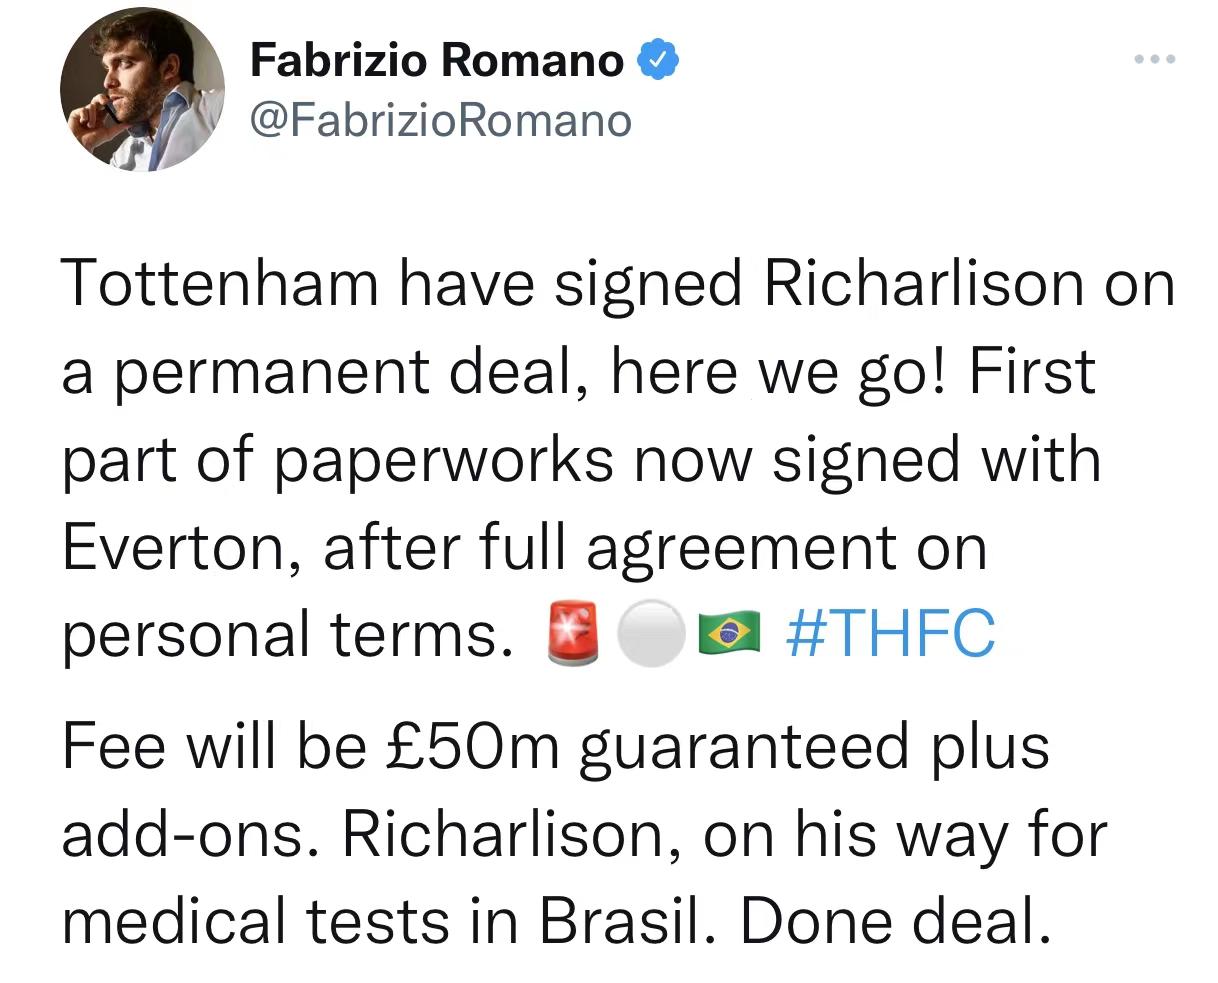Open the Fabrizio Romano display name link
The image size is (1218, 983).
(x=436, y=61)
